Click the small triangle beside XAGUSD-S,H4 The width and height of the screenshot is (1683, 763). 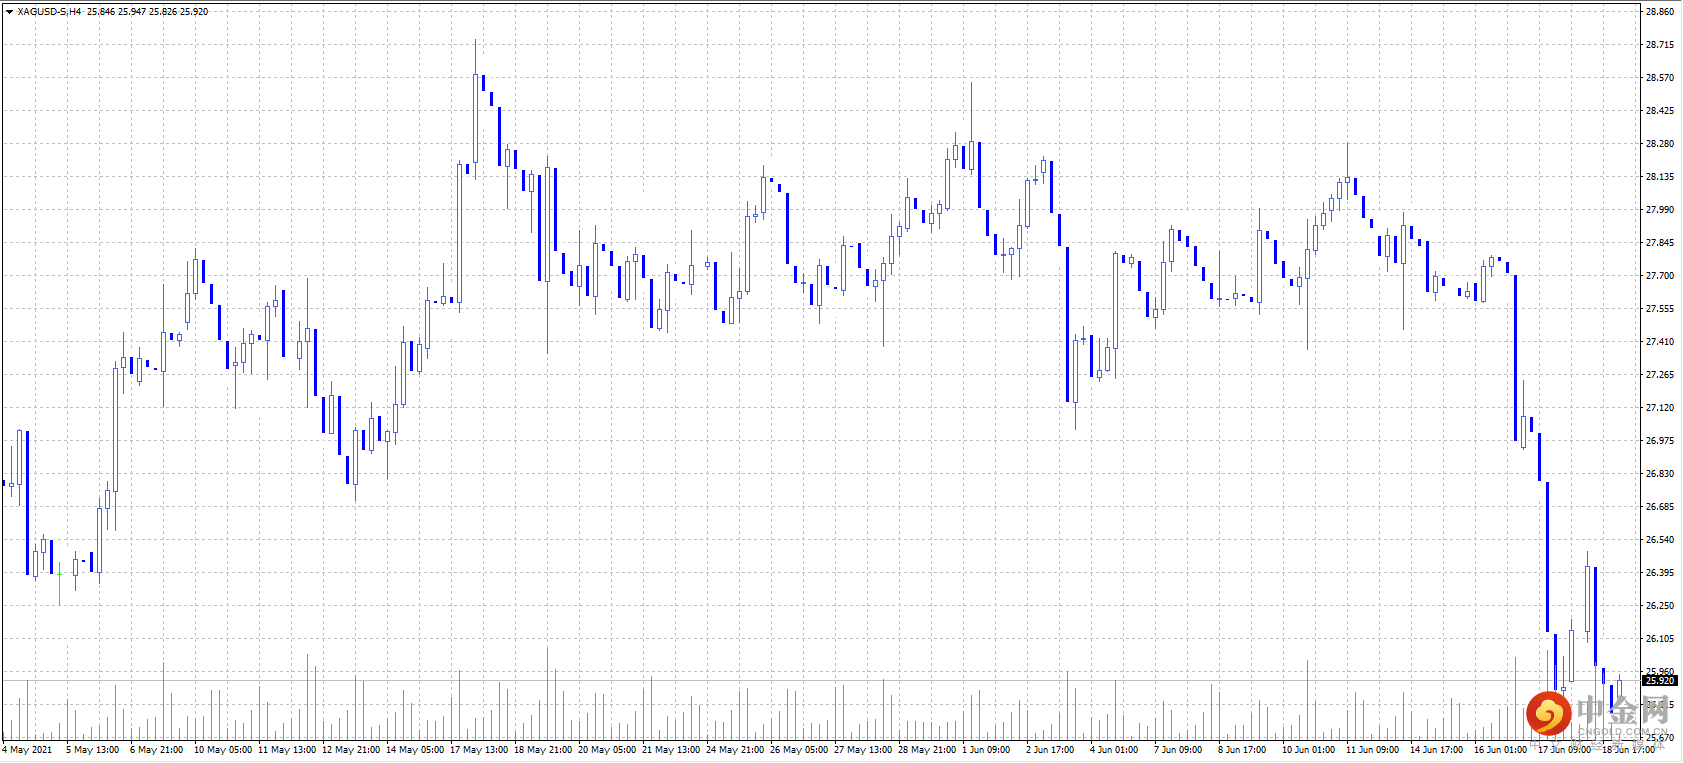pyautogui.click(x=9, y=12)
